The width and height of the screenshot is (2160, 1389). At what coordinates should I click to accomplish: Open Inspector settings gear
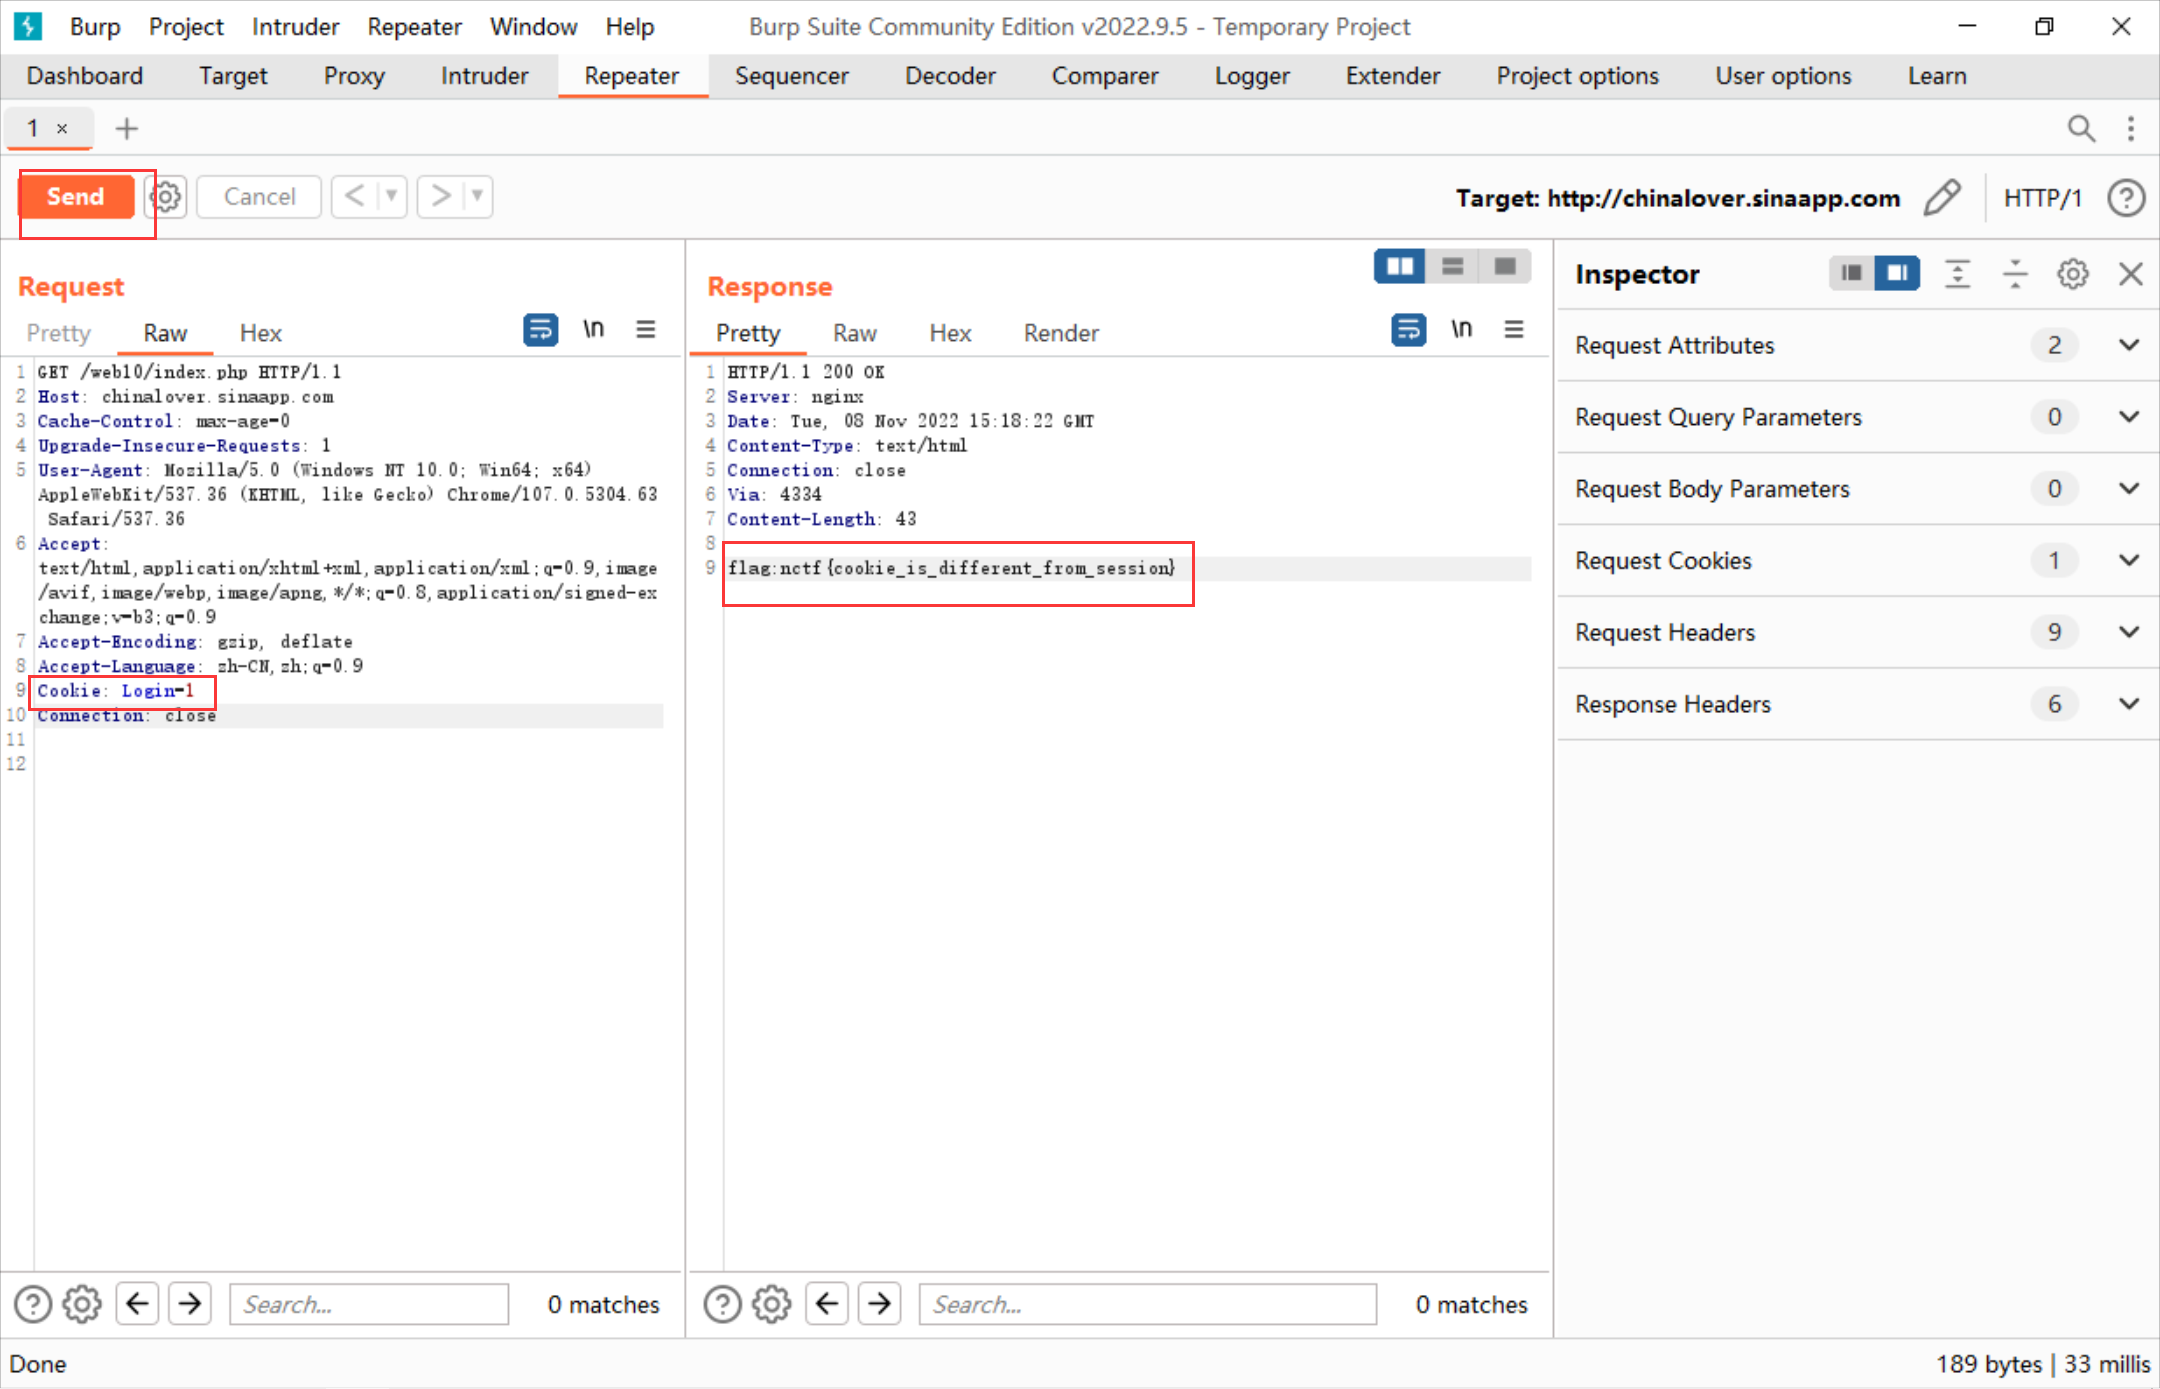tap(2072, 274)
